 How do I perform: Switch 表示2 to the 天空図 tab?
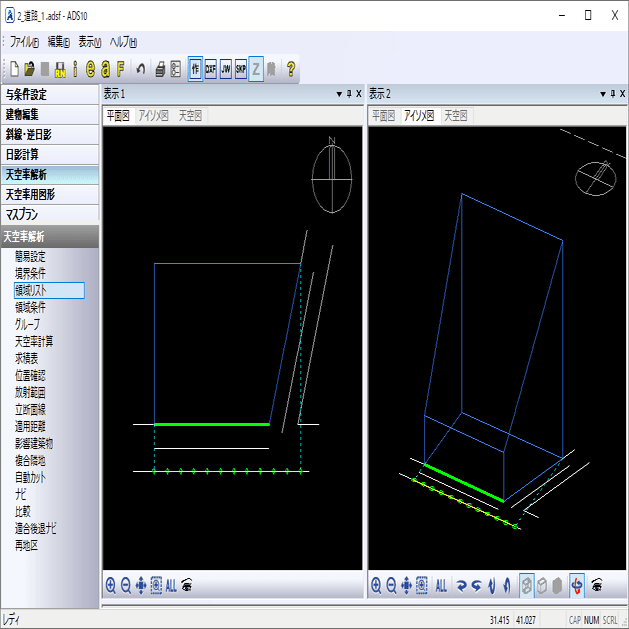456,116
